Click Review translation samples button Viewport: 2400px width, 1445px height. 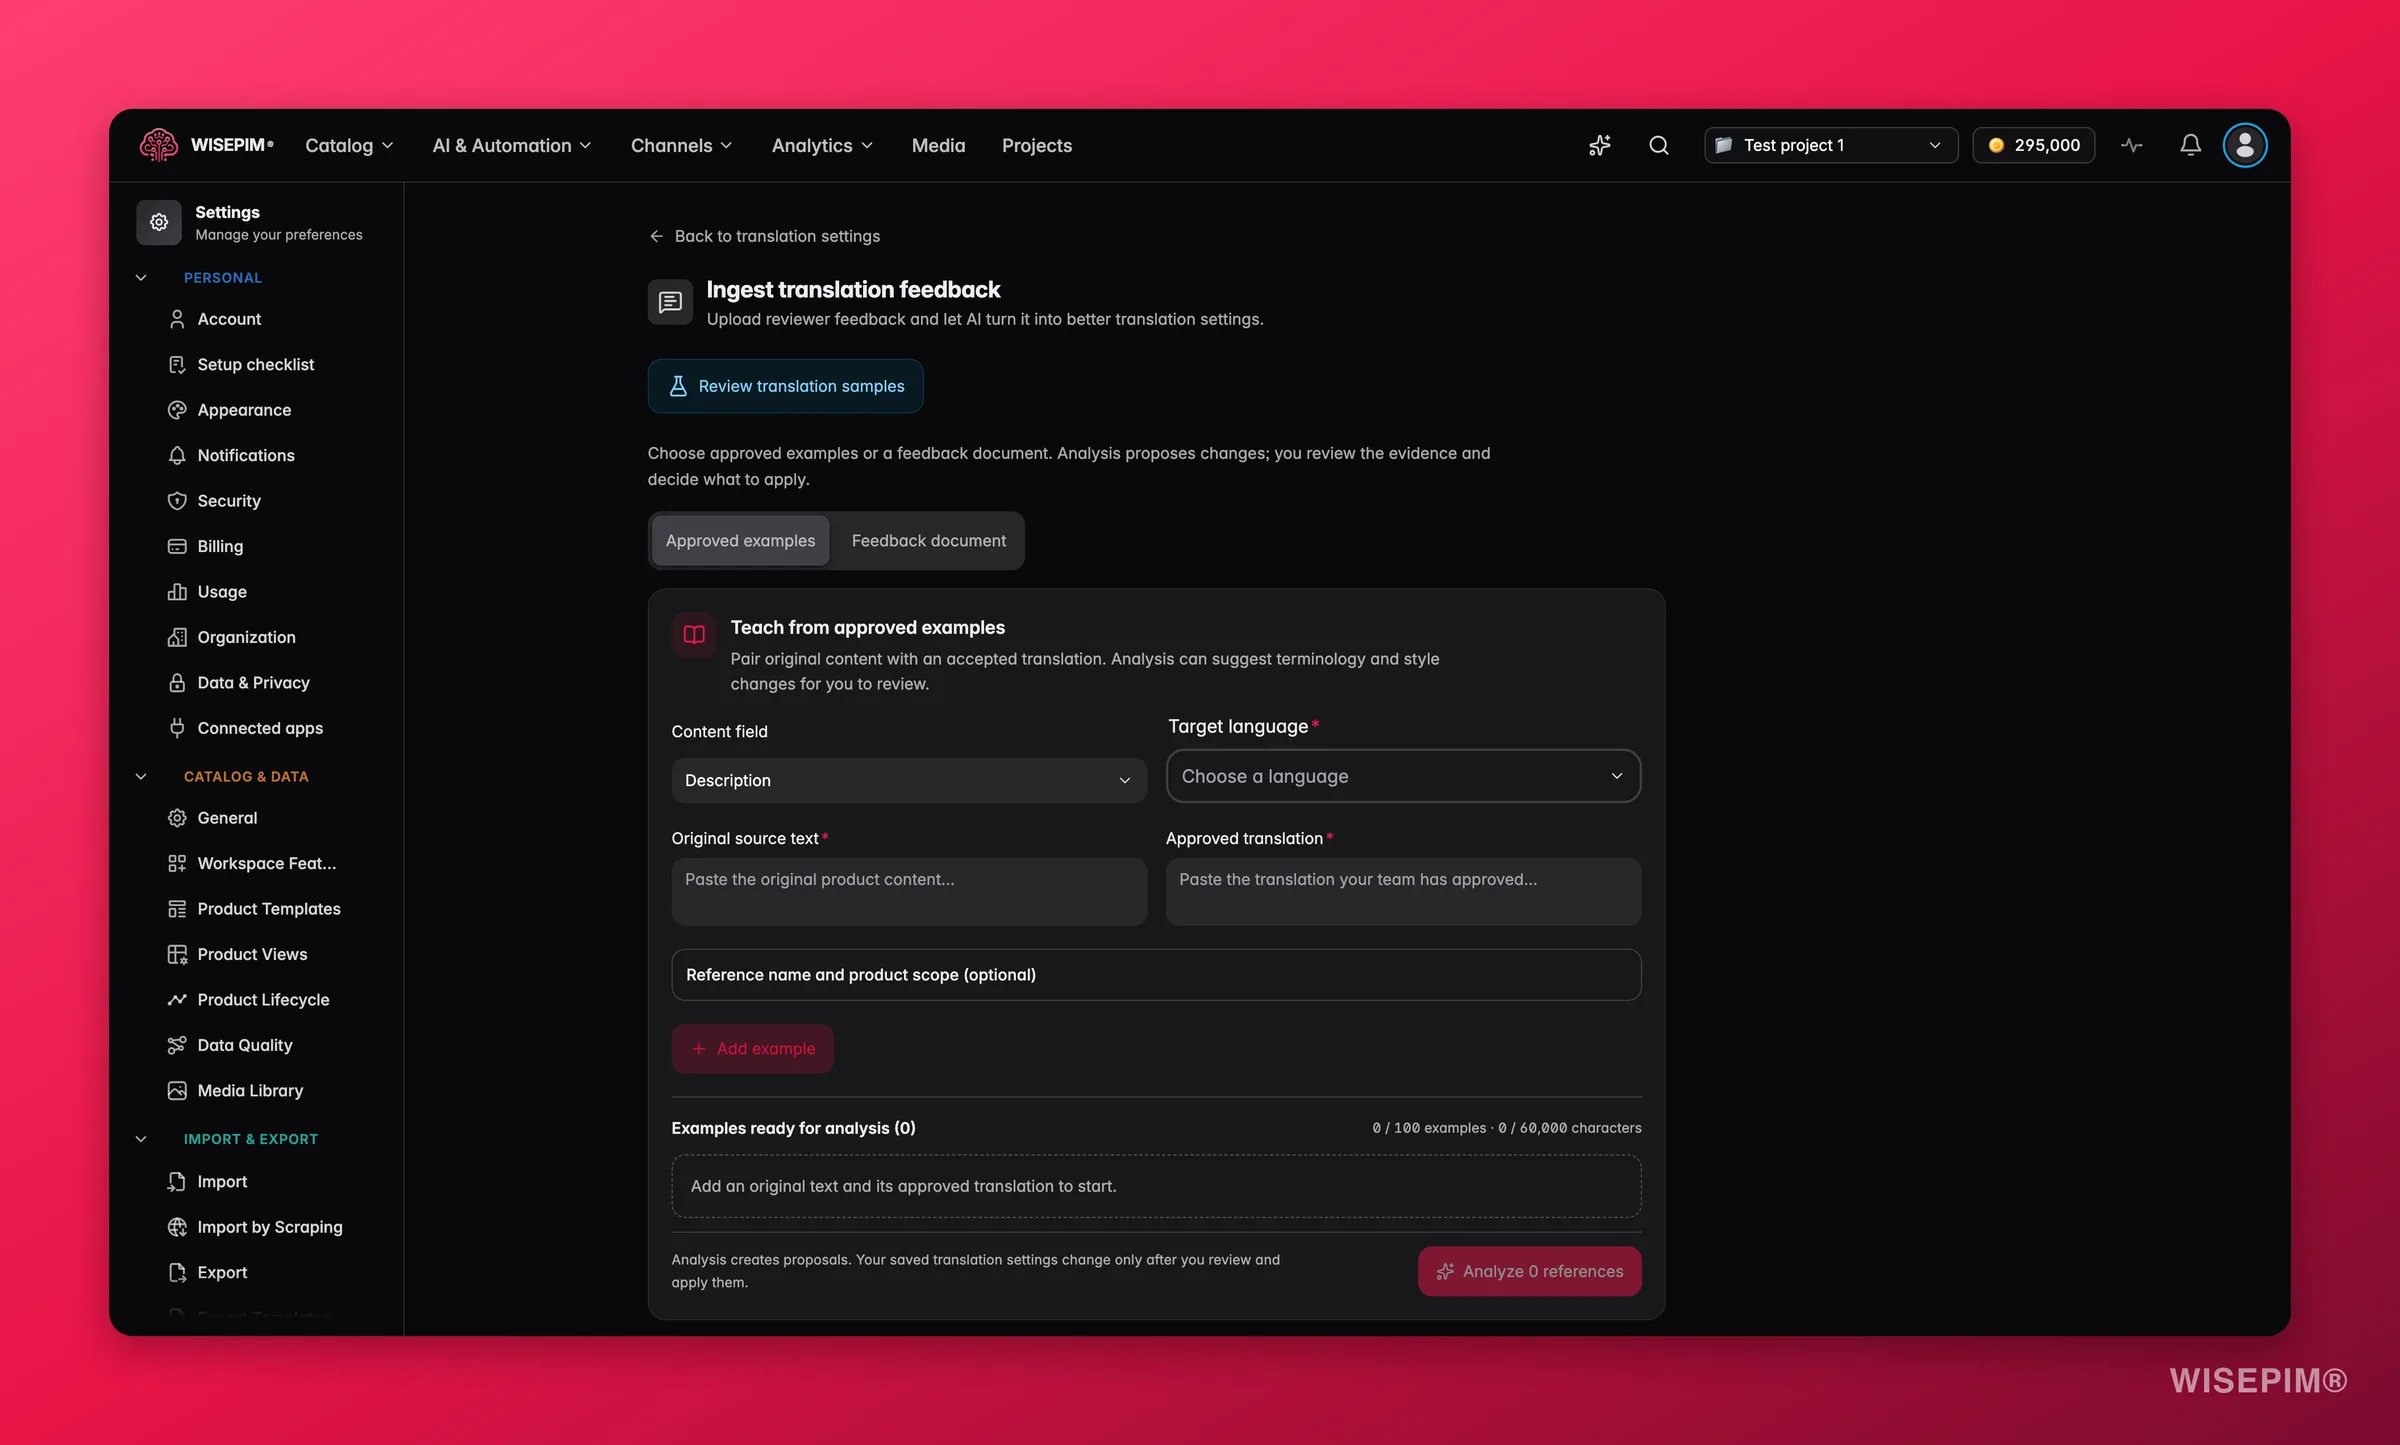(785, 386)
